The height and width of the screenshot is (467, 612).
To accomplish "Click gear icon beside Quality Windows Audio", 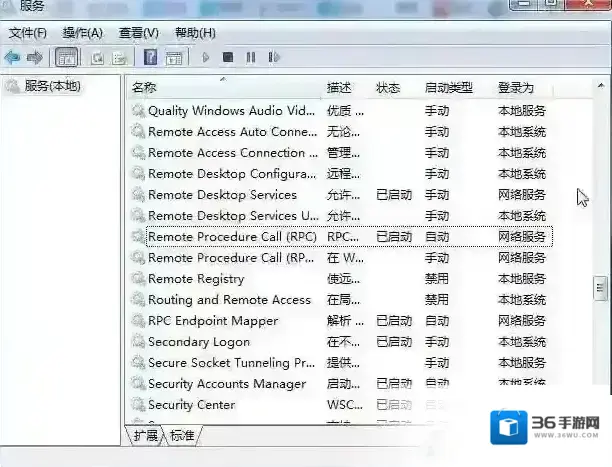I will pos(138,111).
